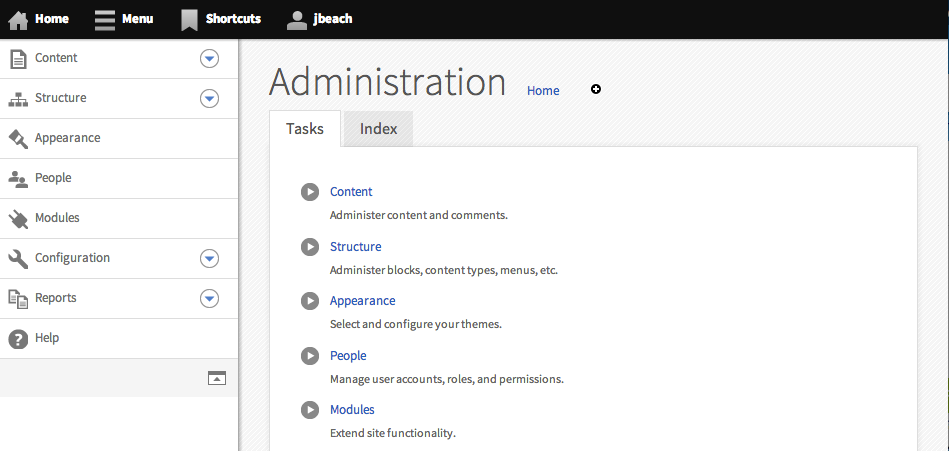Image resolution: width=949 pixels, height=452 pixels.
Task: Open the Tasks tab
Action: [x=305, y=128]
